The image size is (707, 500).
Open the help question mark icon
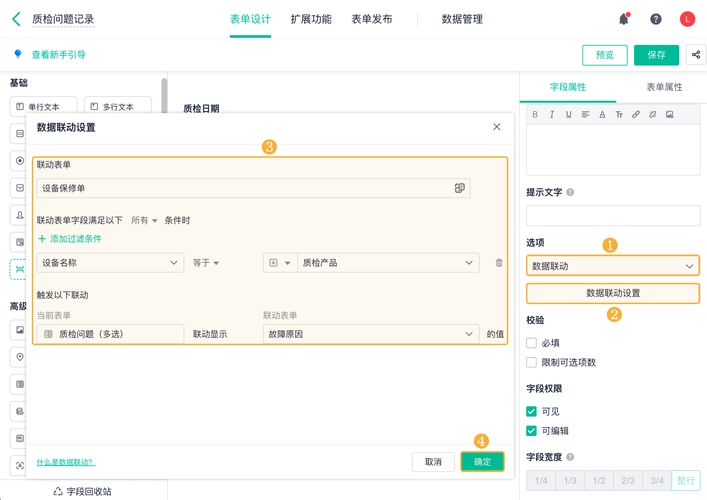pyautogui.click(x=656, y=19)
